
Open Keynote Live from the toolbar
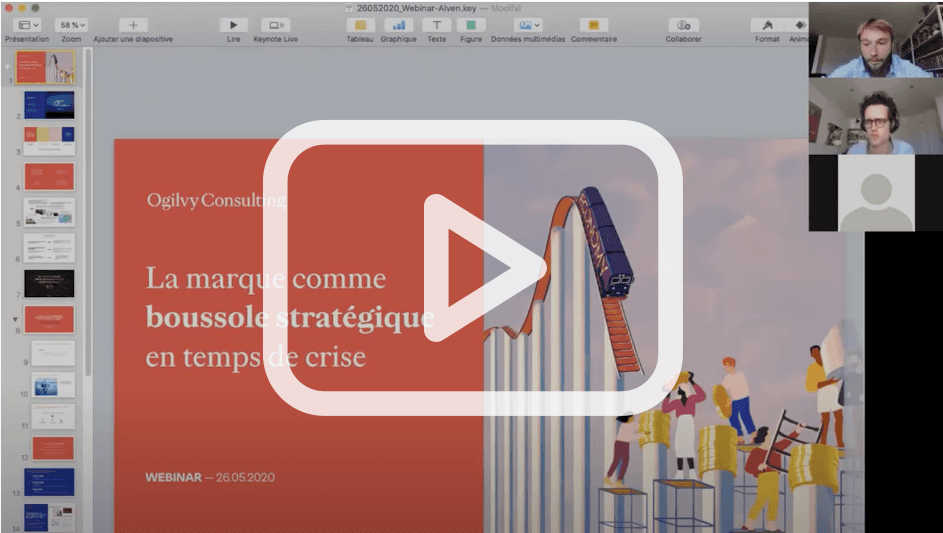pos(275,25)
